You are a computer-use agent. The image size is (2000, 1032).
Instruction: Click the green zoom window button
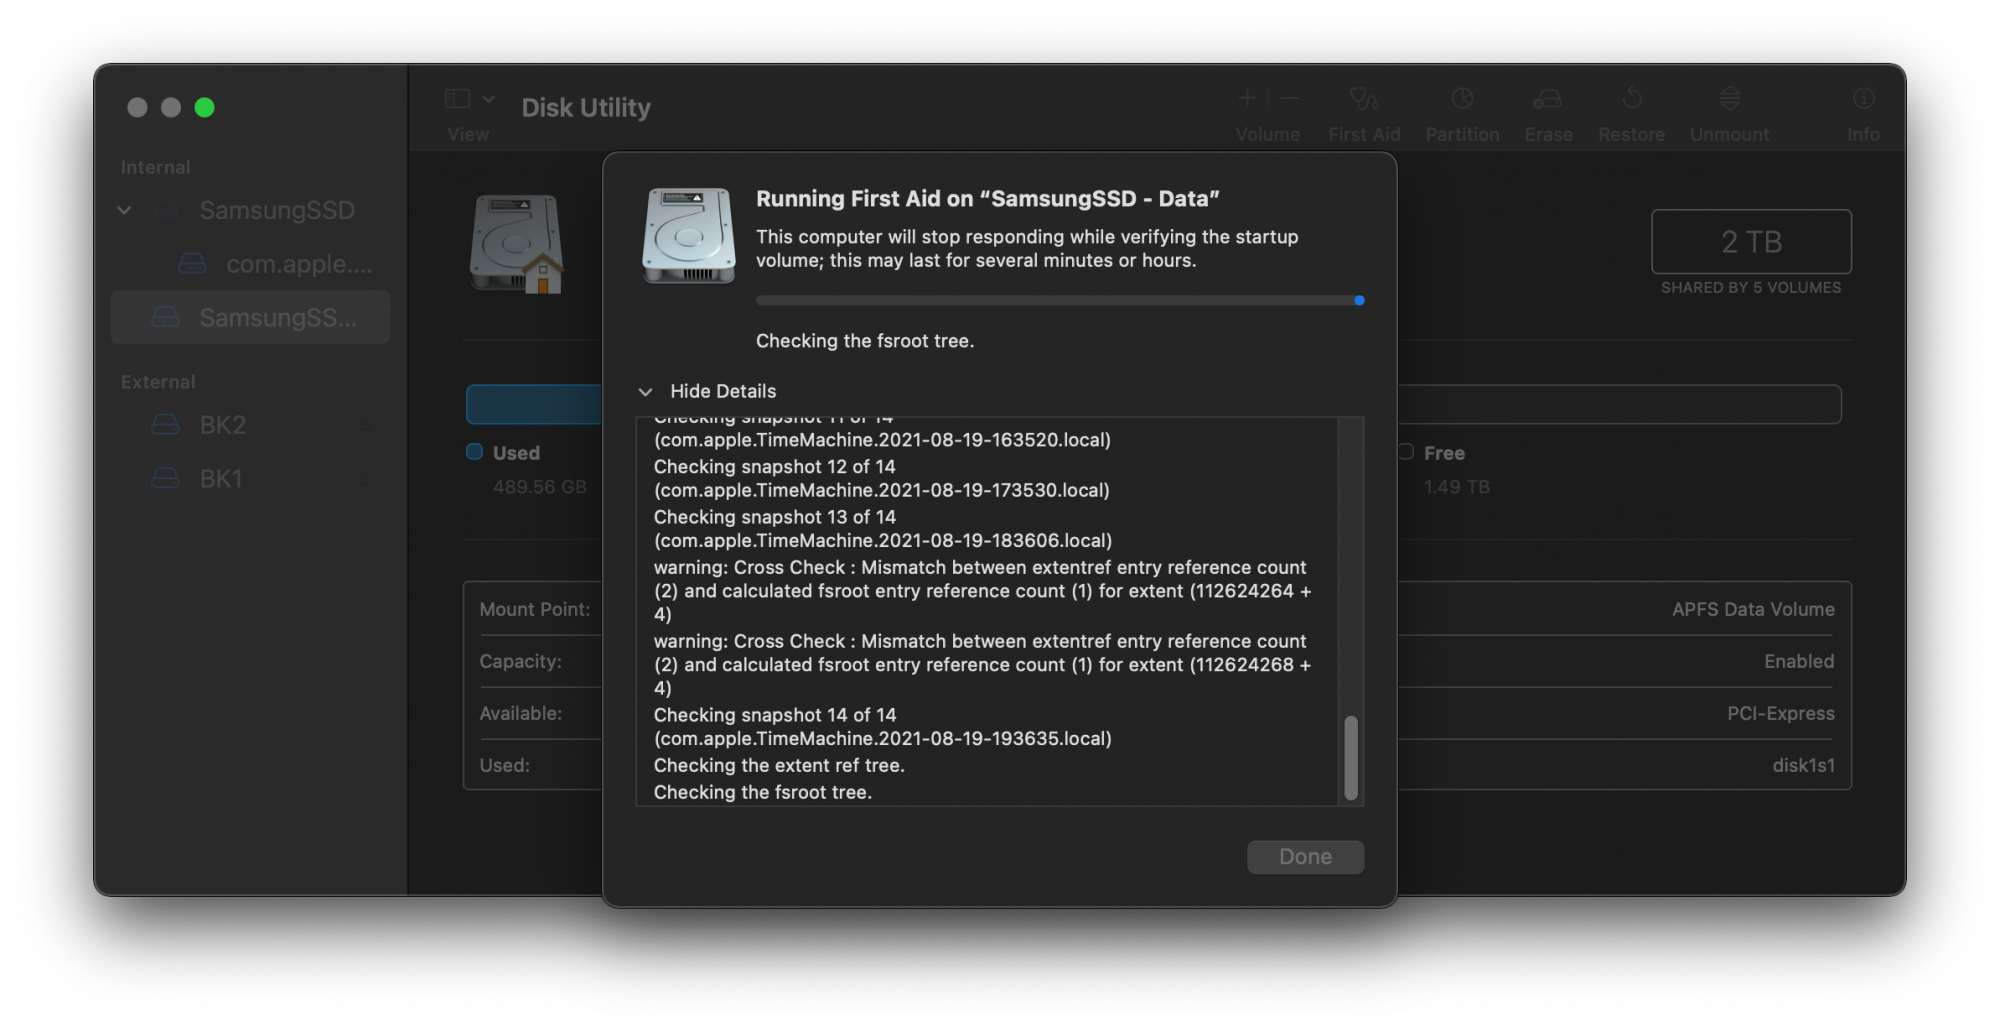click(x=204, y=107)
